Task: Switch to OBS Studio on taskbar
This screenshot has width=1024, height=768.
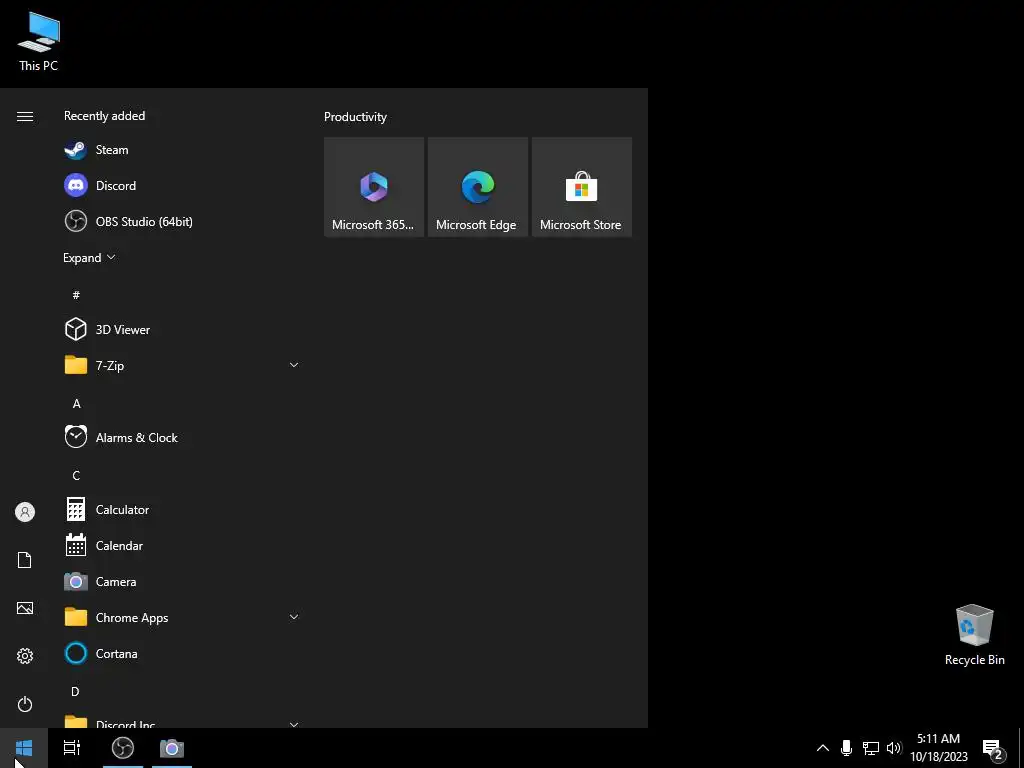Action: click(123, 748)
